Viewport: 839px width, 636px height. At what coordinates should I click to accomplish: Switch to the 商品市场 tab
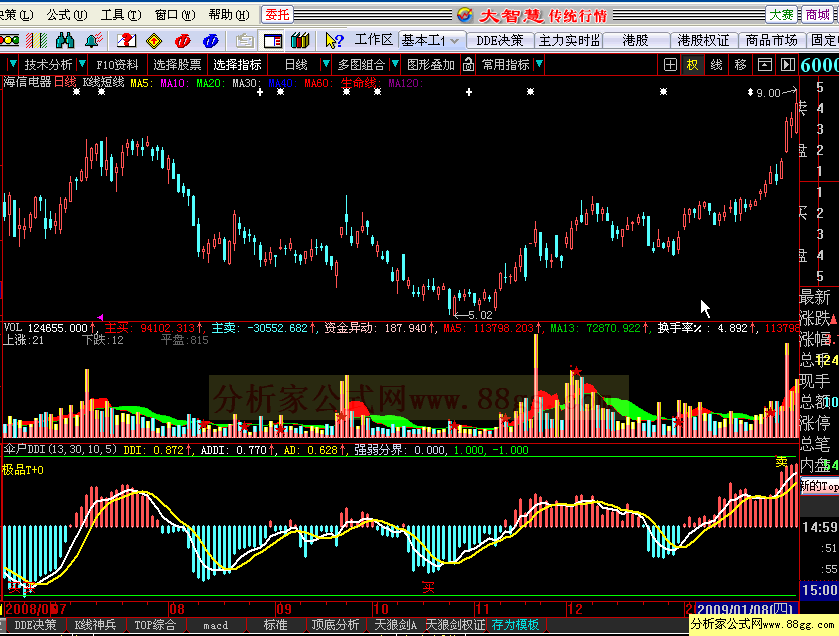click(x=771, y=40)
